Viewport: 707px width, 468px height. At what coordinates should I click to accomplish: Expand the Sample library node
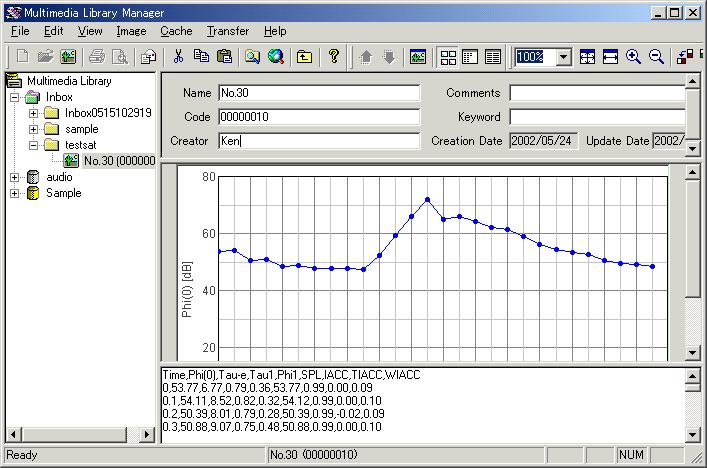14,193
